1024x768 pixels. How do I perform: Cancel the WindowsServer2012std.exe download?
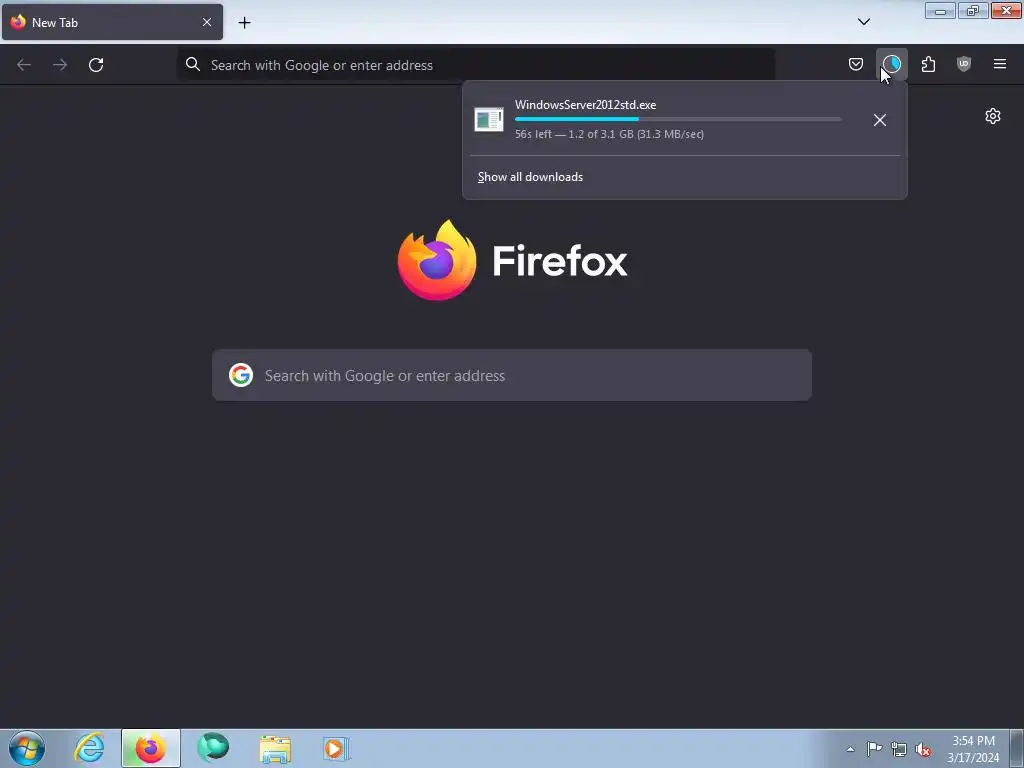(x=880, y=120)
